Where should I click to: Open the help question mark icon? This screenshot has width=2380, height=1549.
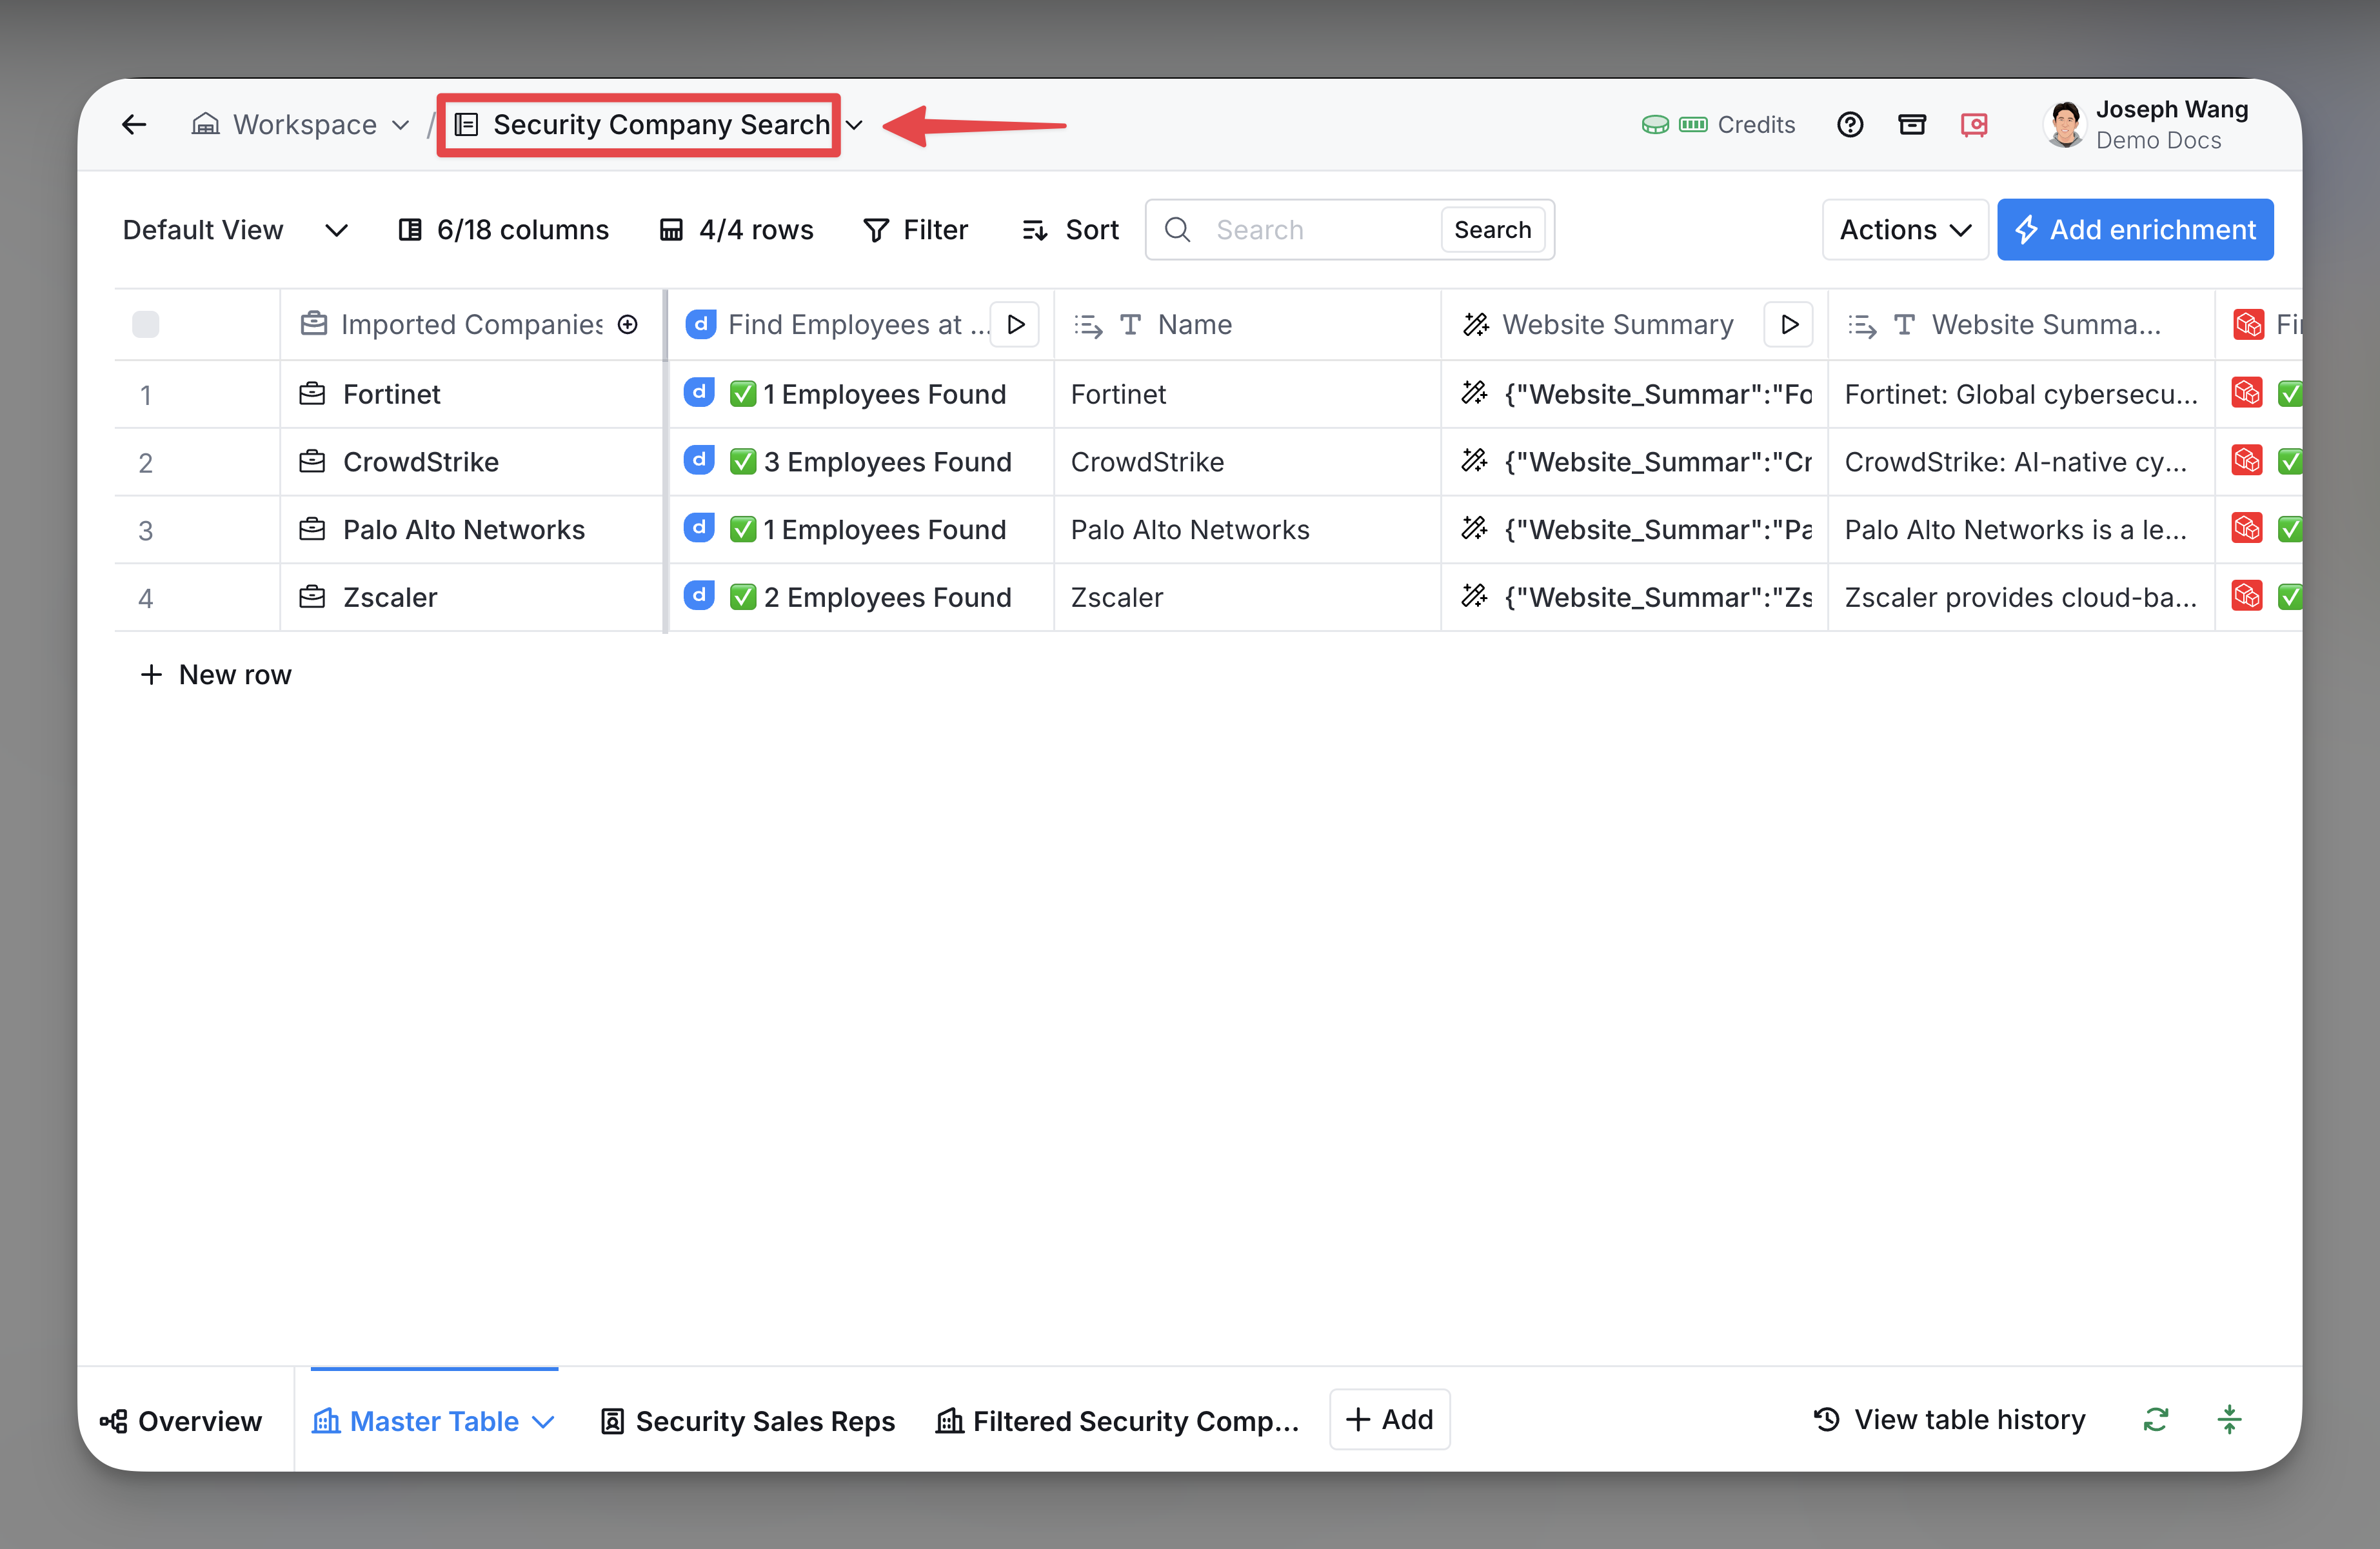(1850, 125)
